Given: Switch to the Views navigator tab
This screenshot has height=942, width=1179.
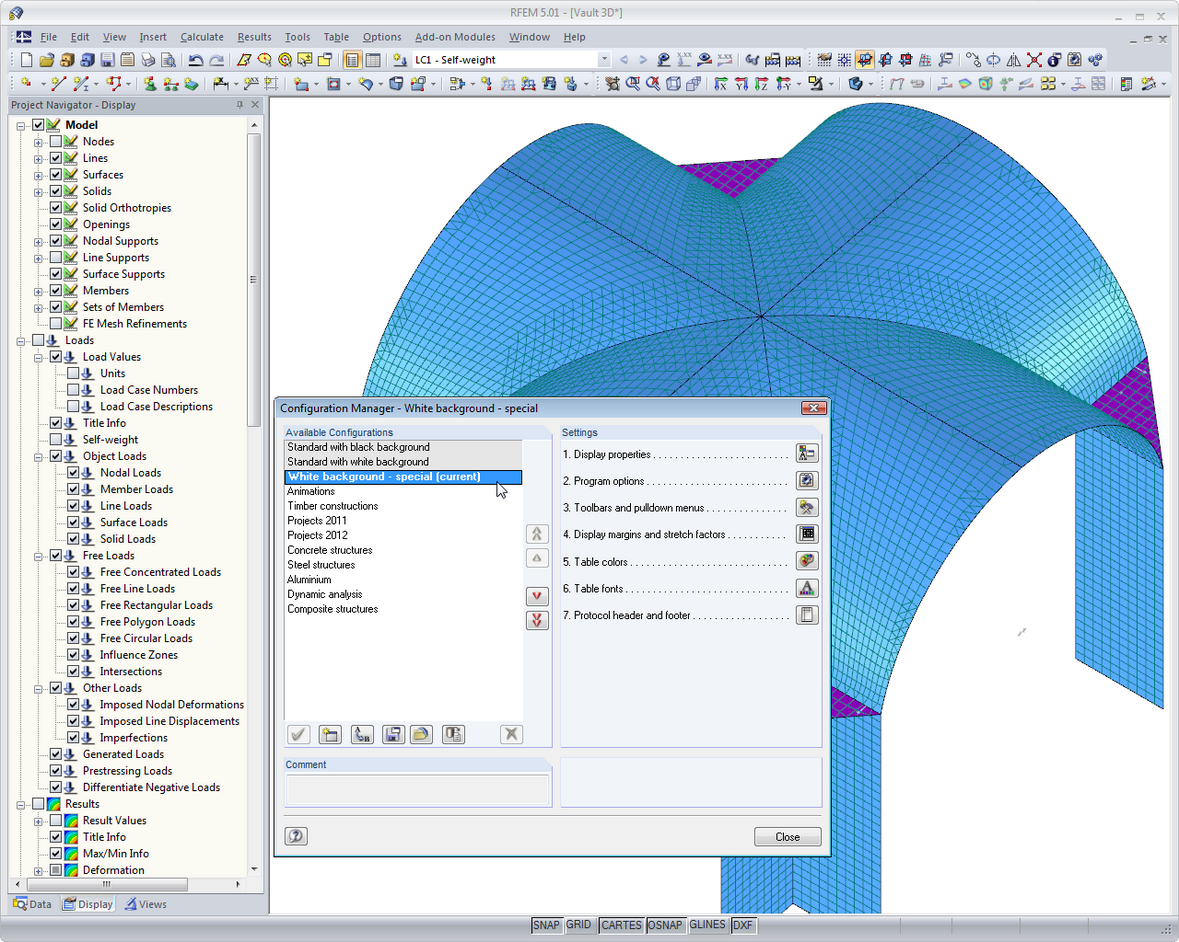Looking at the screenshot, I should (x=146, y=904).
